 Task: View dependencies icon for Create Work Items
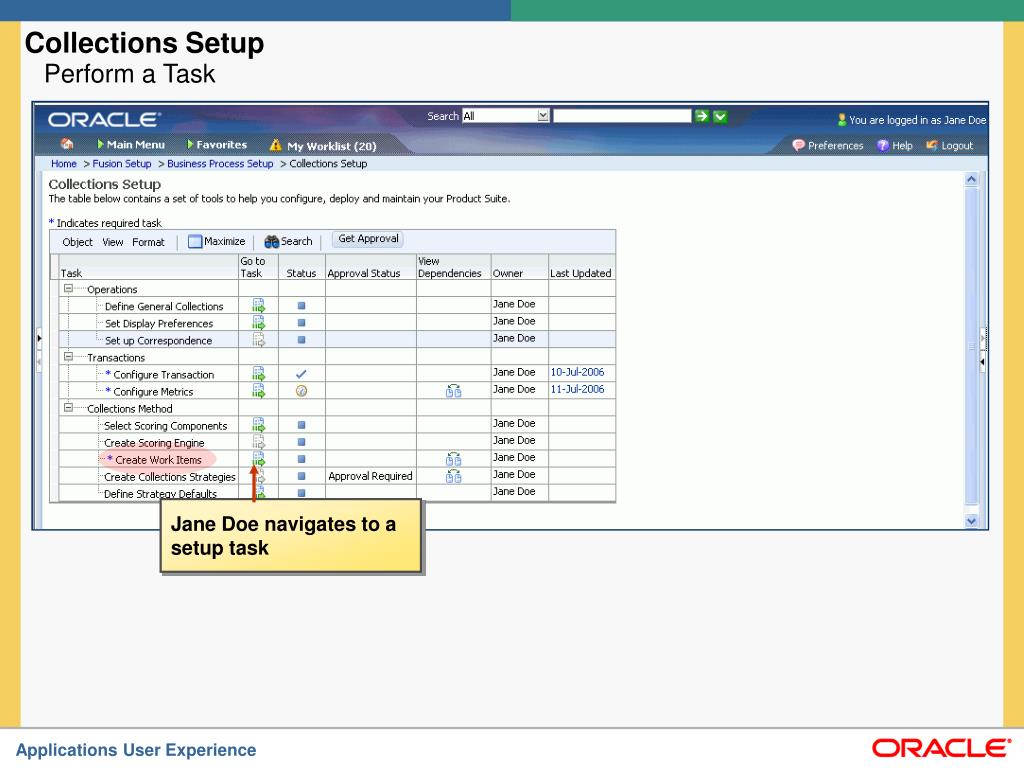pos(453,458)
